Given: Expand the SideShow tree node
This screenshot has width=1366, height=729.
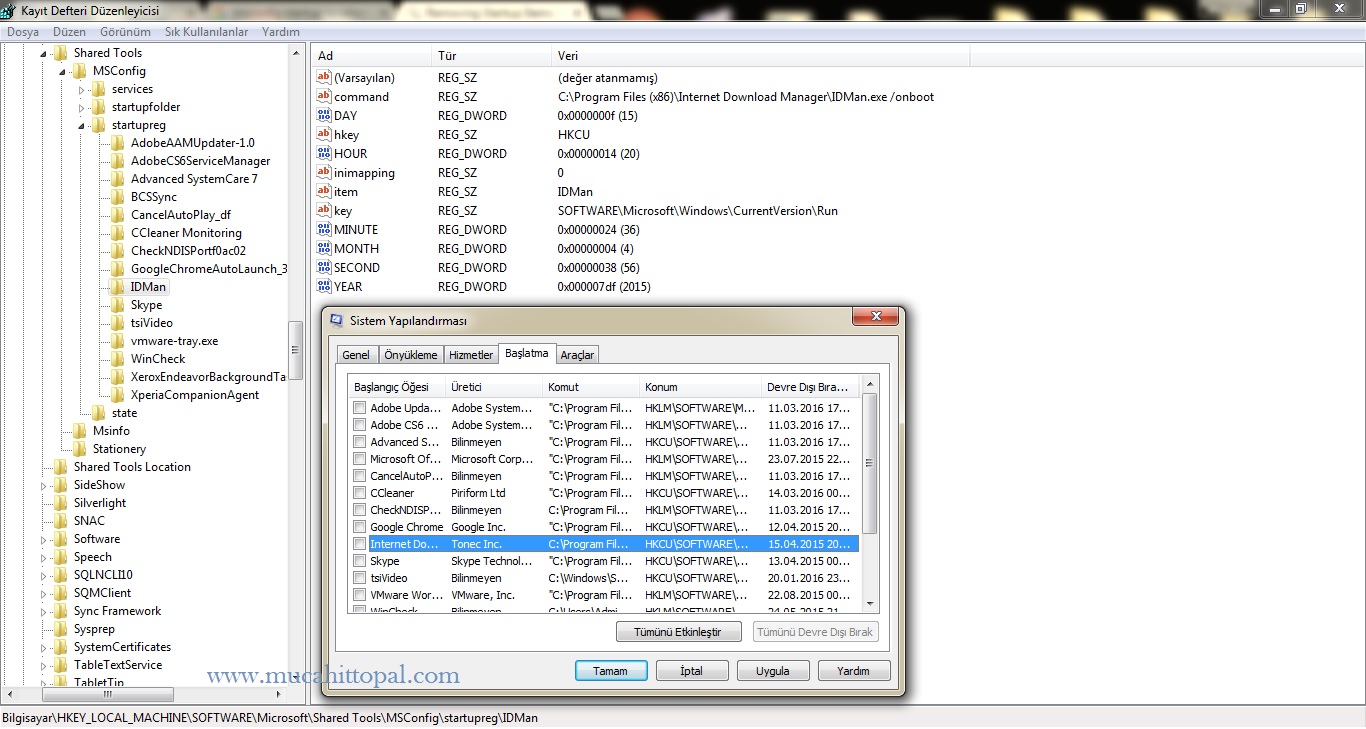Looking at the screenshot, I should [44, 486].
